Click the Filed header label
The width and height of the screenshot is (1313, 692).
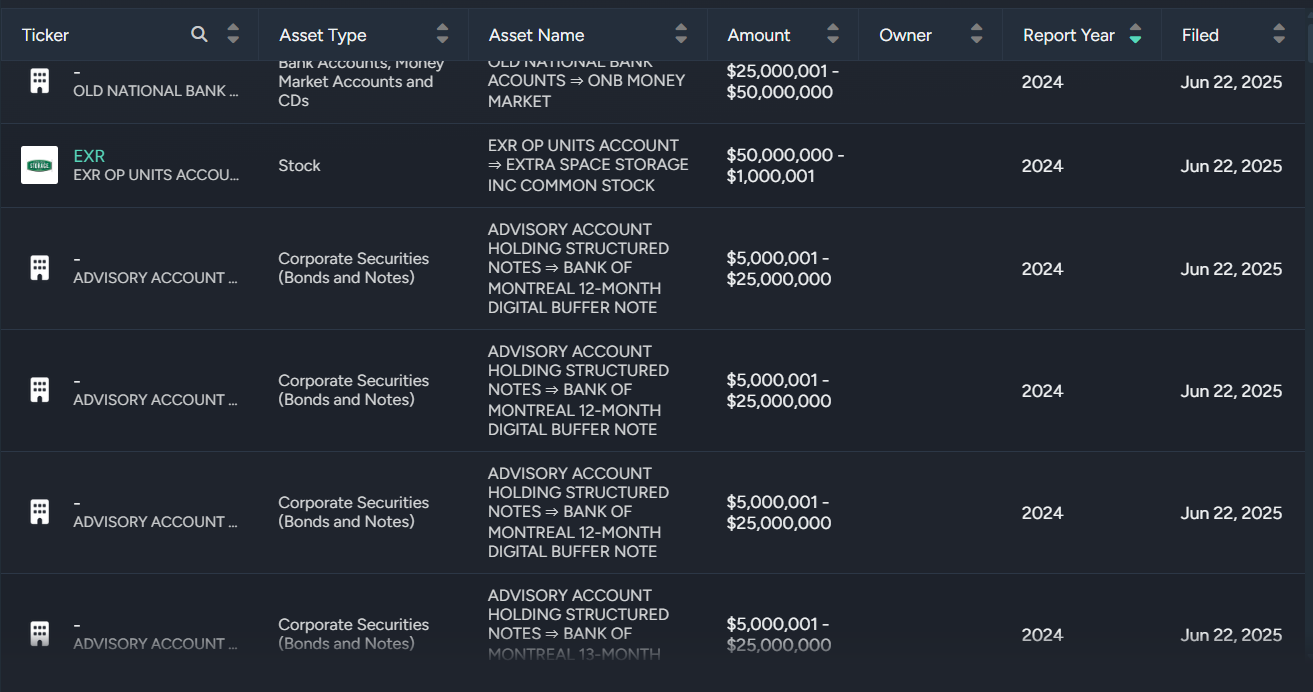[1200, 35]
